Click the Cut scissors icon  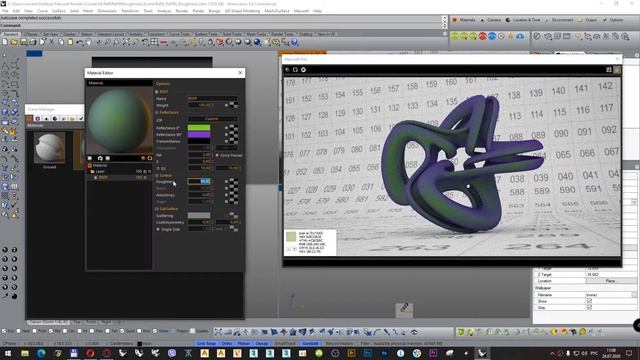pos(52,42)
